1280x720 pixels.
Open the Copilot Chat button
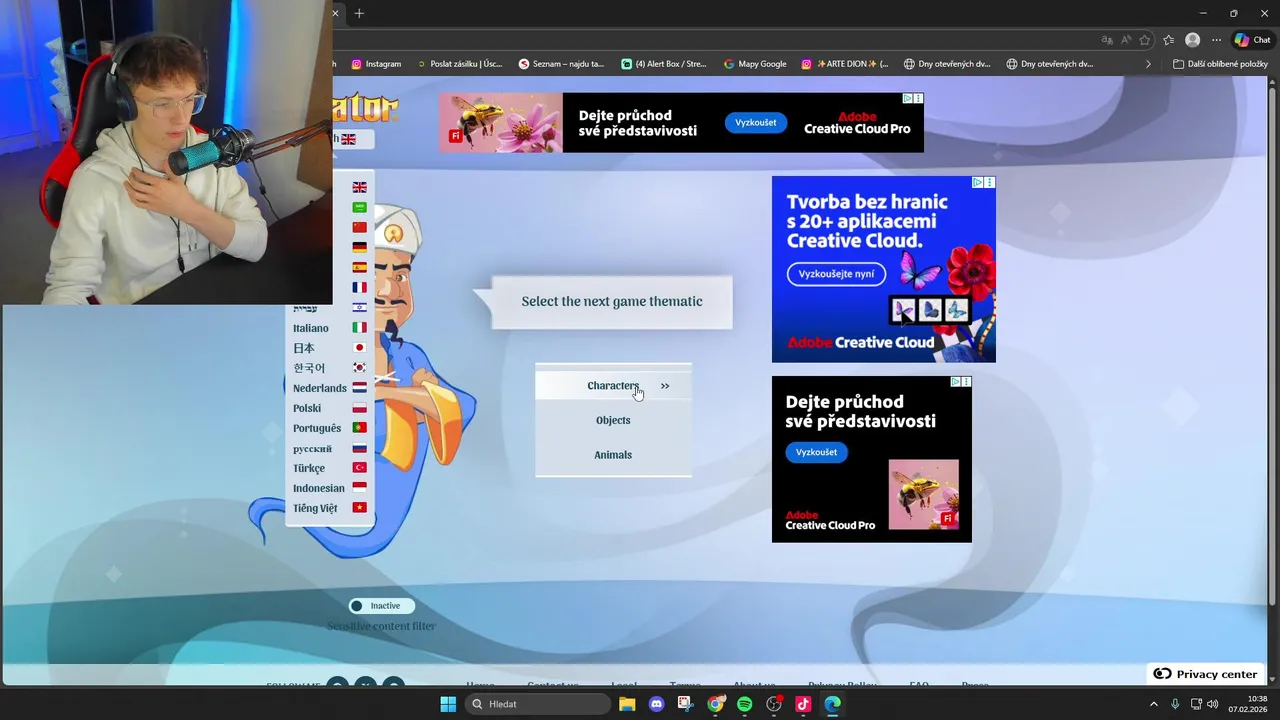point(1253,40)
